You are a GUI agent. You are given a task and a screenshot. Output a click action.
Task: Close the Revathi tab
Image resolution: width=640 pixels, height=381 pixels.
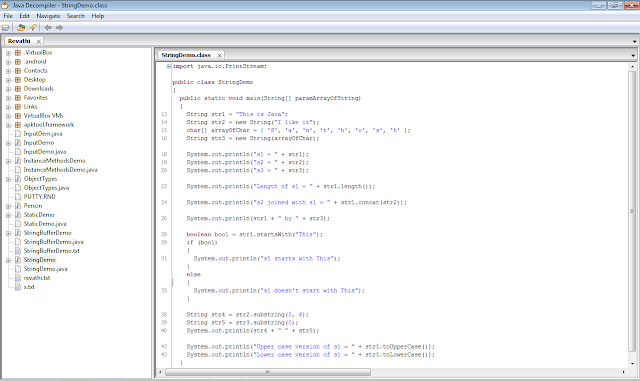(38, 41)
